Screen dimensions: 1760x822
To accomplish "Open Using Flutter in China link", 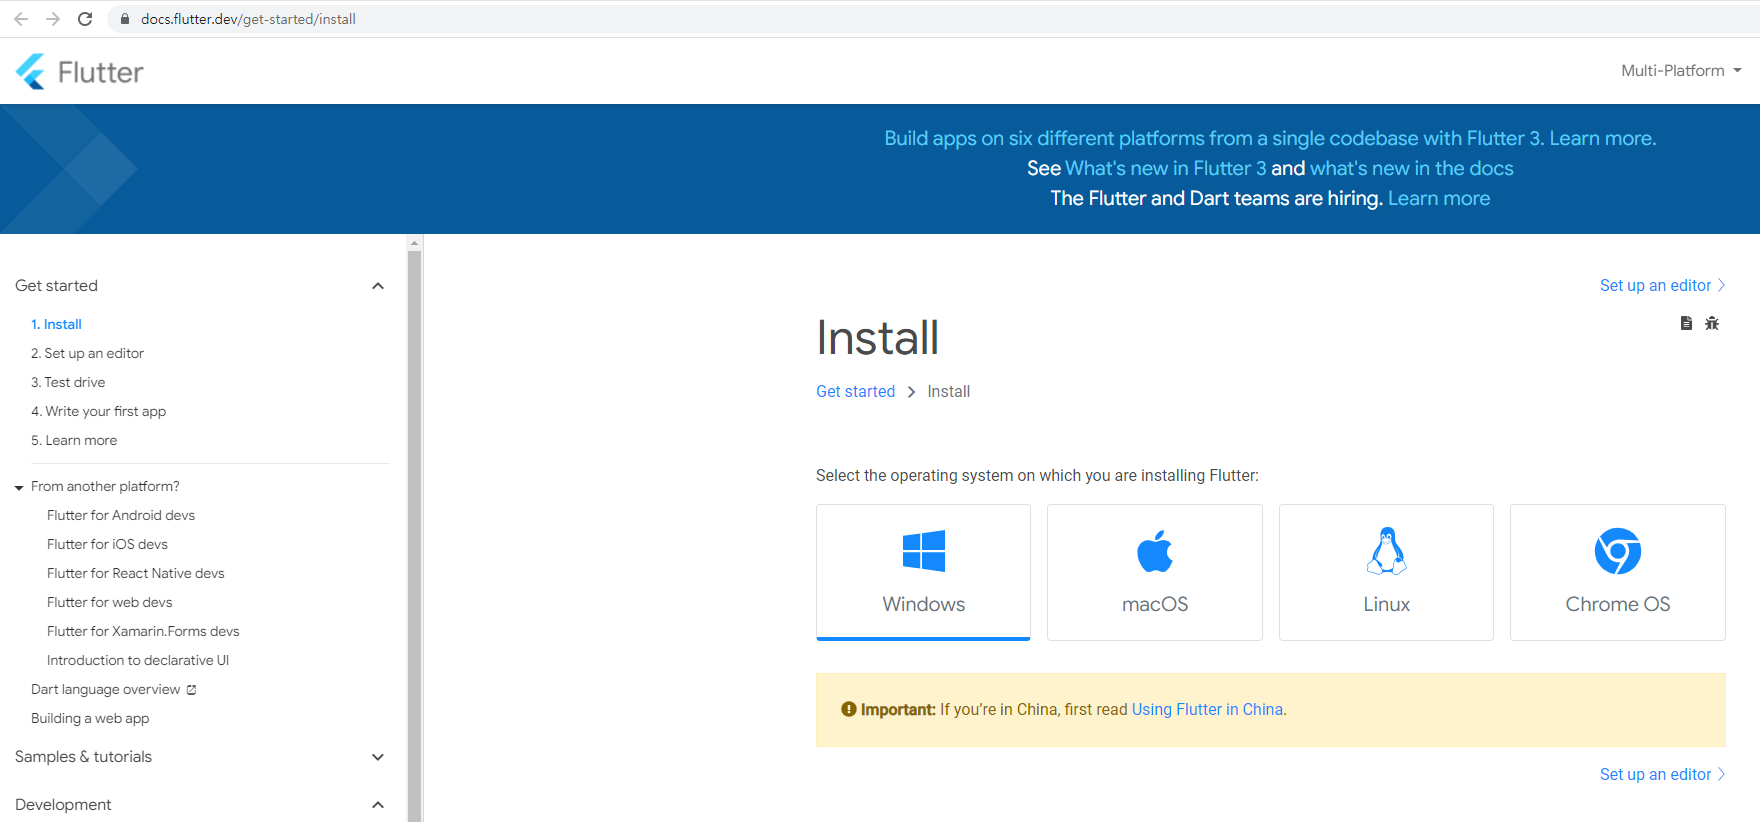I will point(1207,709).
